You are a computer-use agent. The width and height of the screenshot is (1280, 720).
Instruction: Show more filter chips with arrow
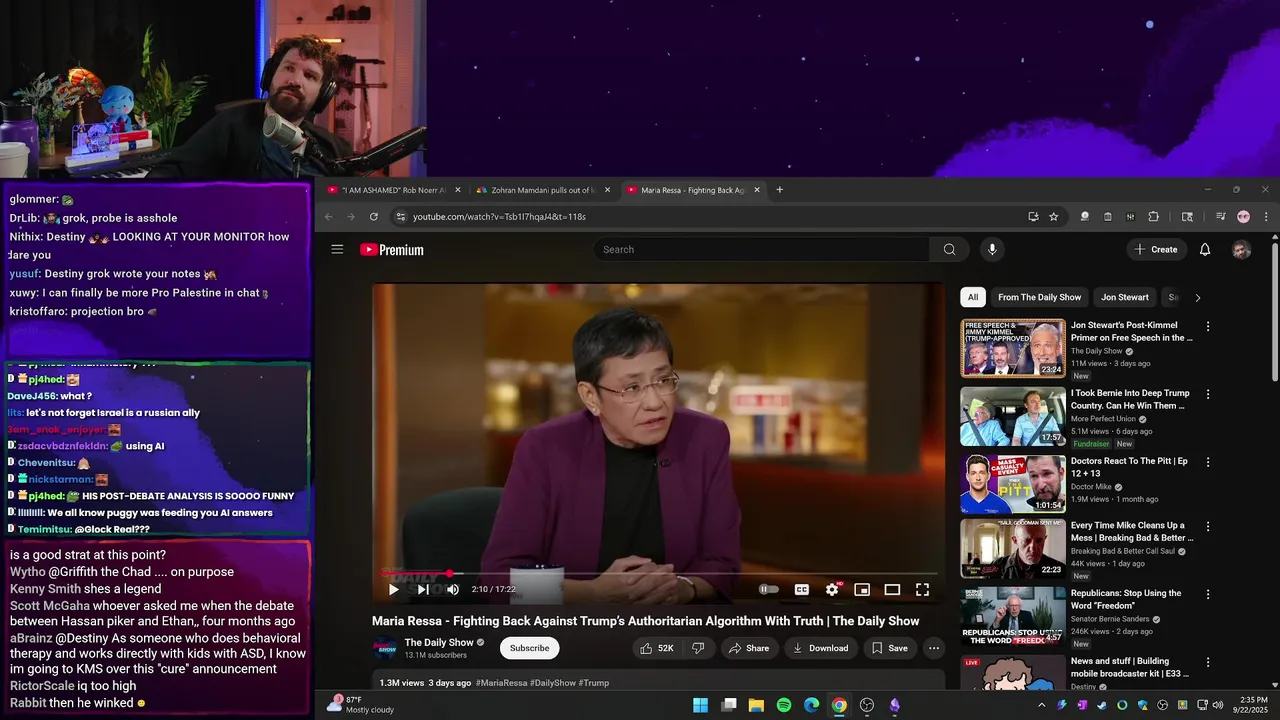tap(1197, 297)
